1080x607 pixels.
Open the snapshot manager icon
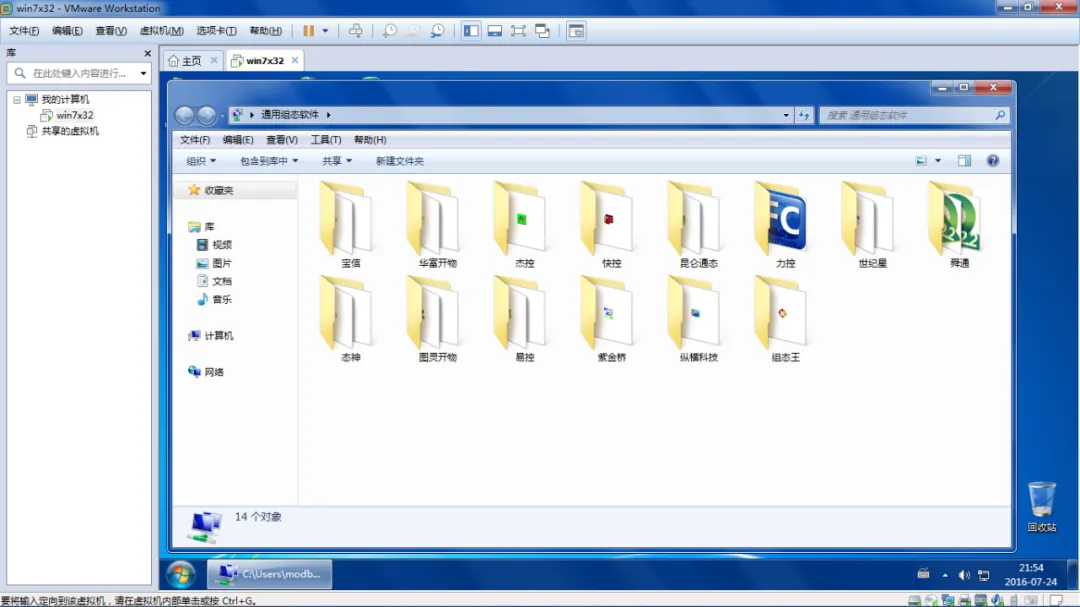437,30
